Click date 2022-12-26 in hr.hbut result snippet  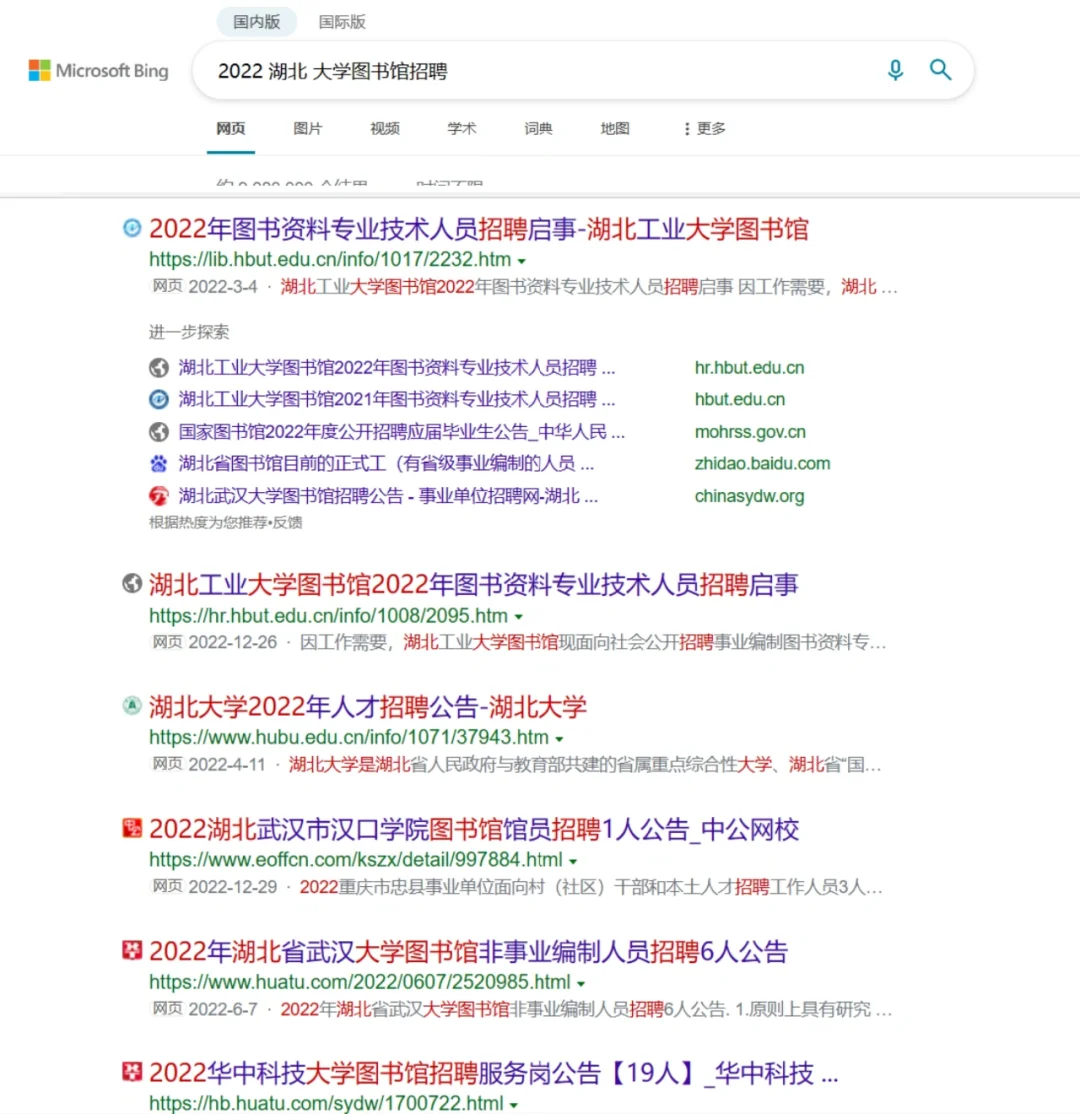(x=232, y=642)
